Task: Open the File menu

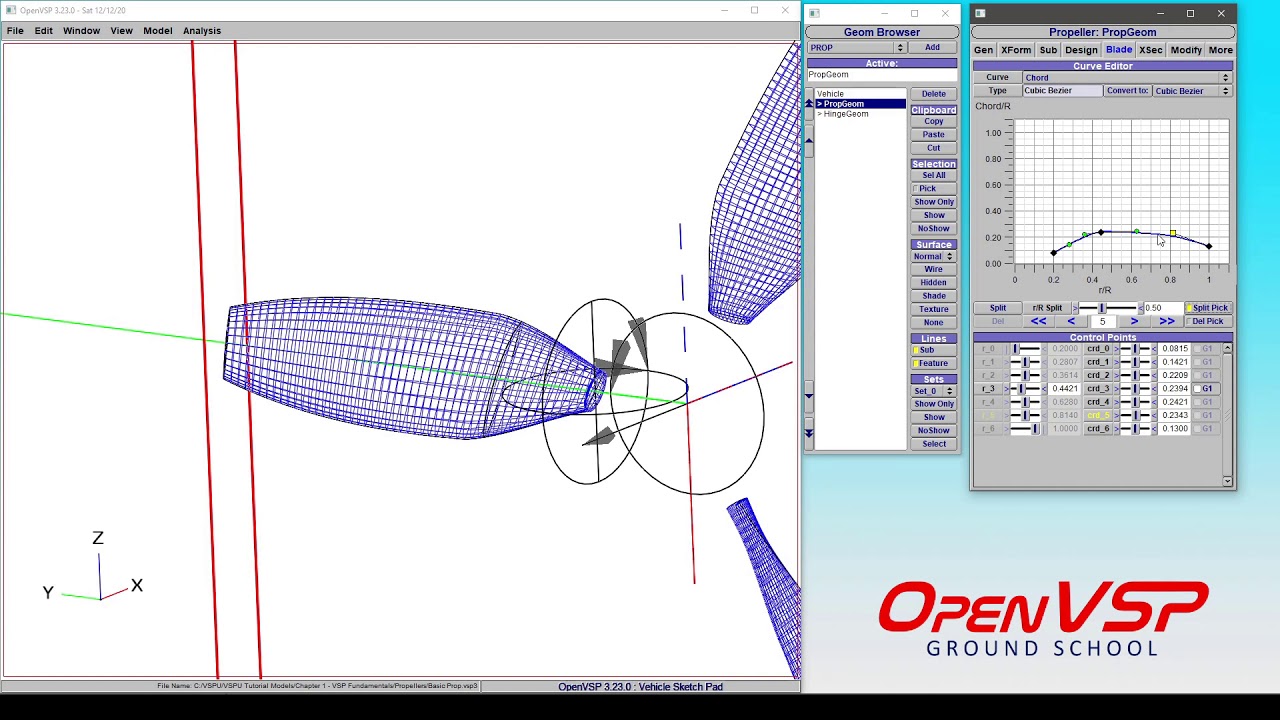Action: (x=15, y=31)
